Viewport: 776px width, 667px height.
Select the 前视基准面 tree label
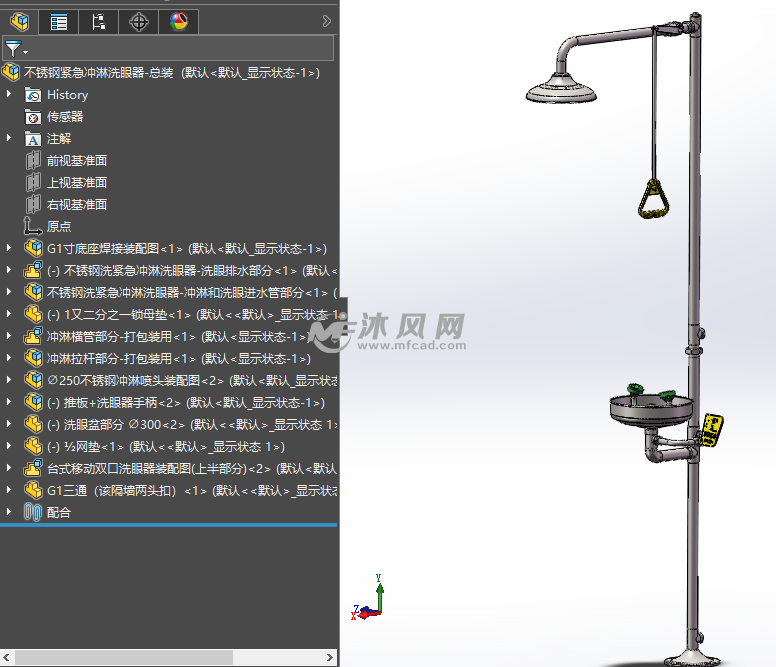click(x=77, y=160)
